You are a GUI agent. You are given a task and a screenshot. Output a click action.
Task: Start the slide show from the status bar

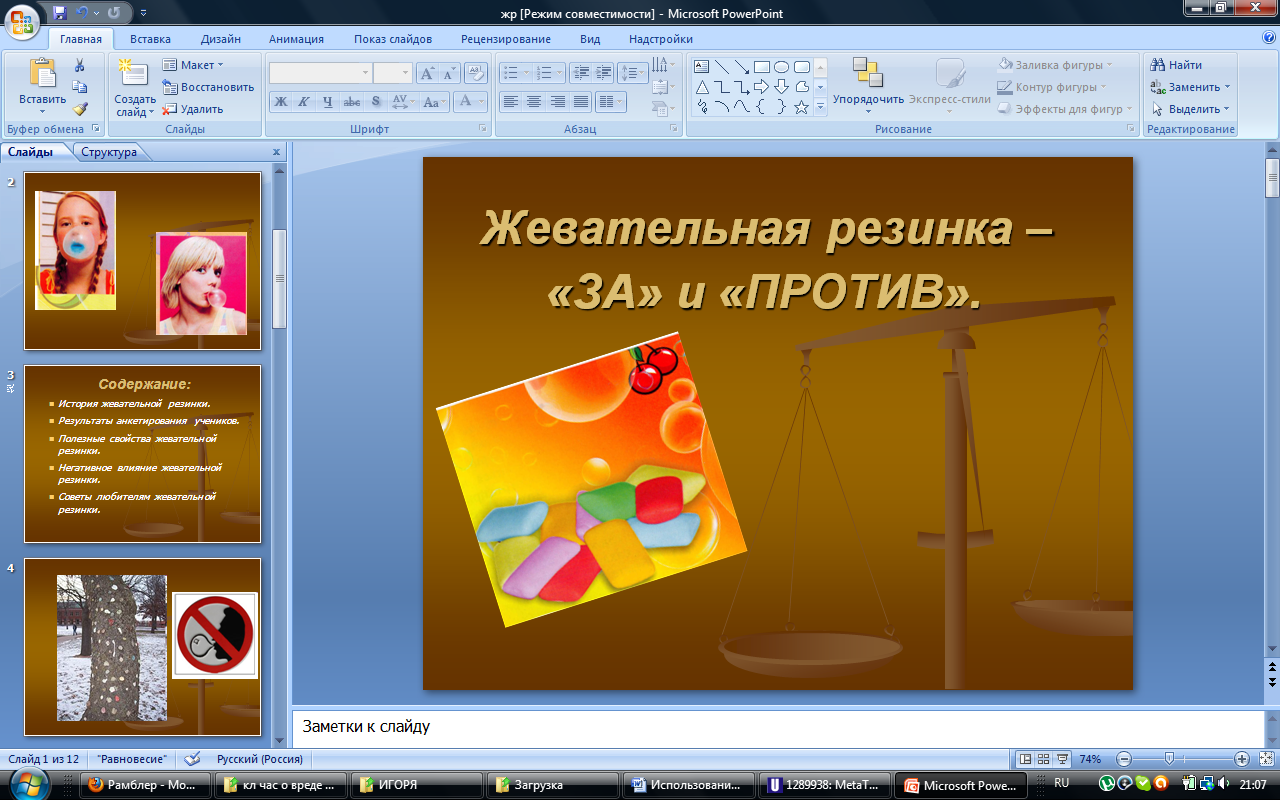(1062, 759)
